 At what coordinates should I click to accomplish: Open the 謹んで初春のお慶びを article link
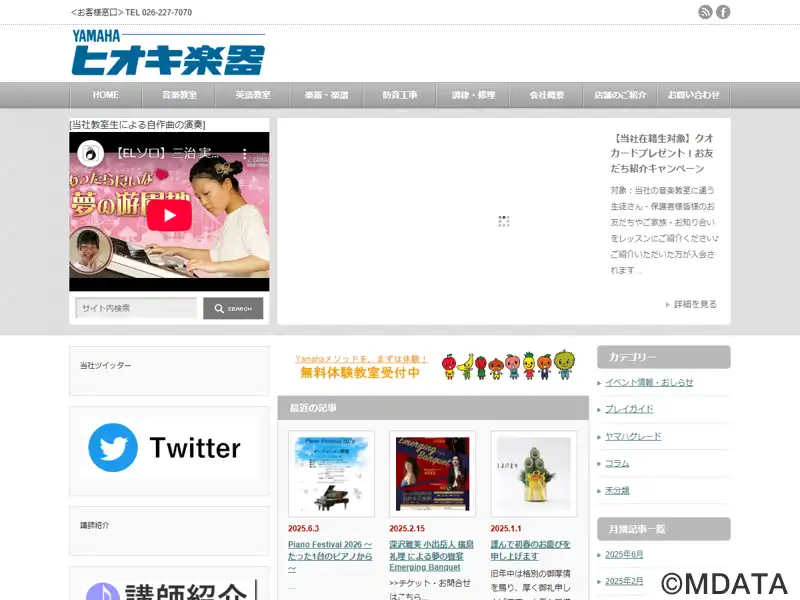click(531, 550)
